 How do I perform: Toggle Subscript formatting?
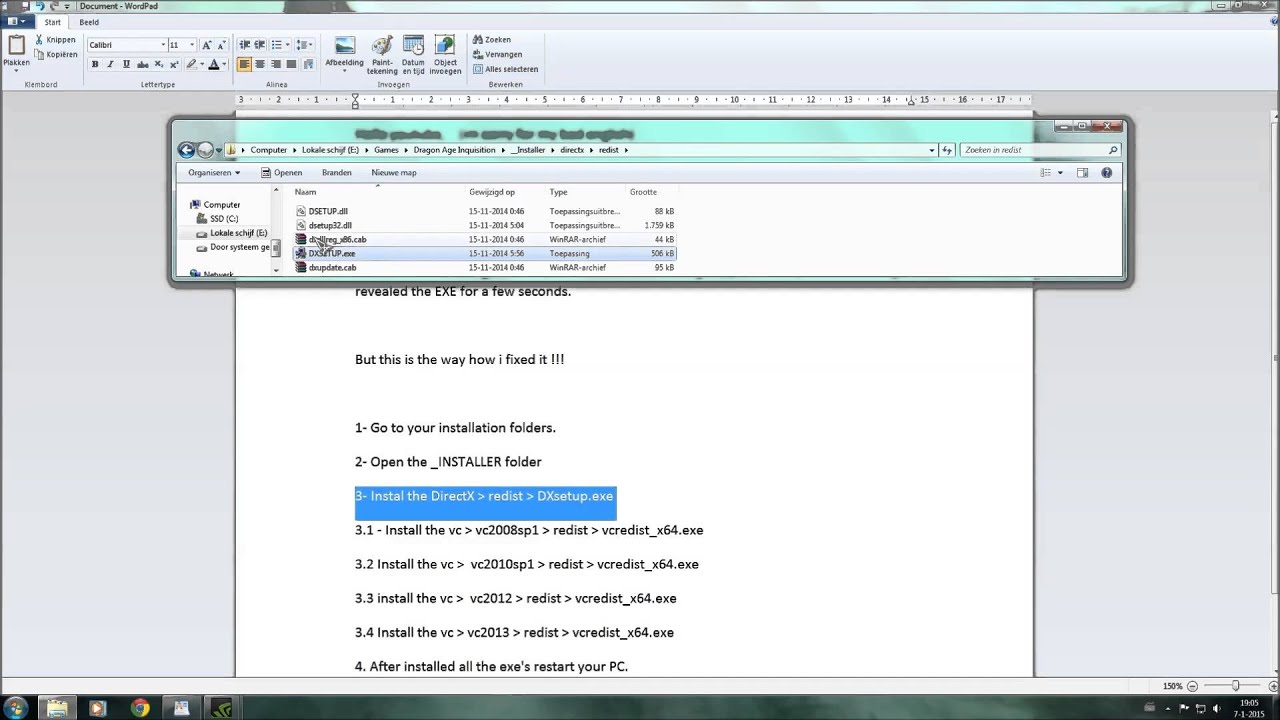[x=158, y=64]
